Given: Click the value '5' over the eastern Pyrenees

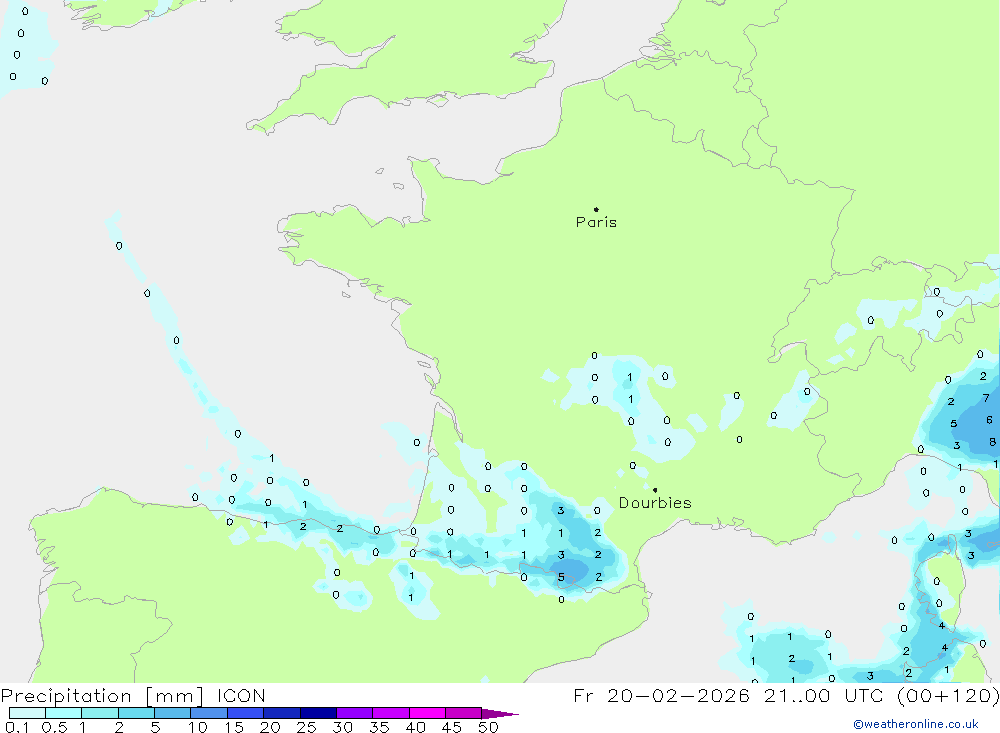Looking at the screenshot, I should (x=561, y=577).
